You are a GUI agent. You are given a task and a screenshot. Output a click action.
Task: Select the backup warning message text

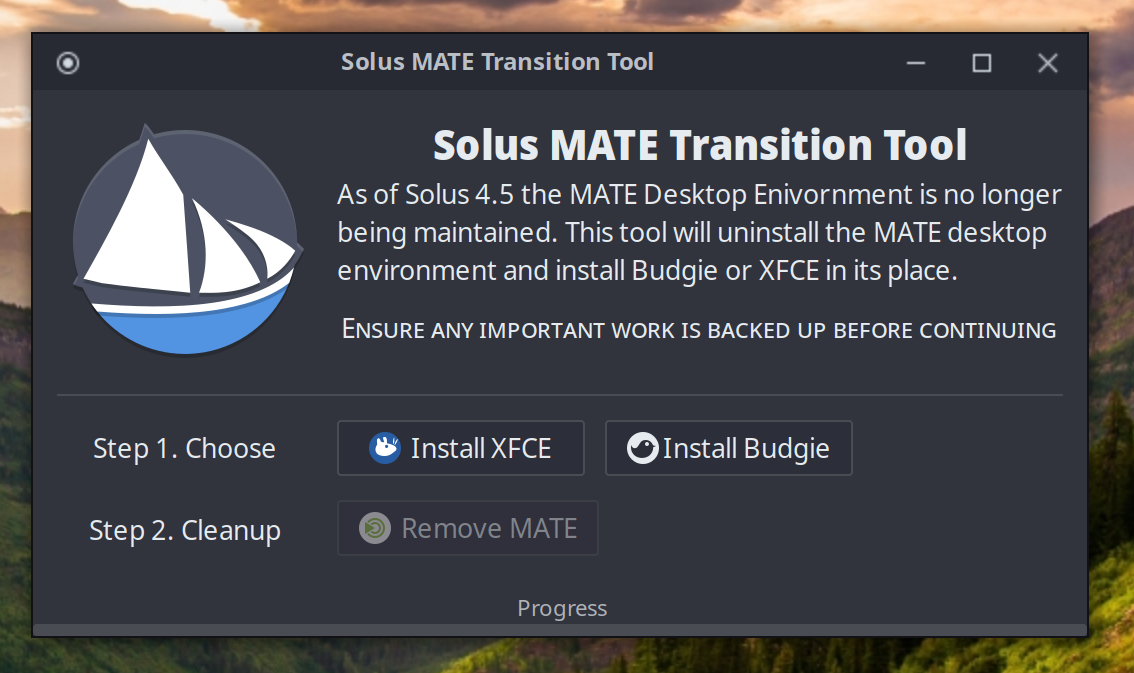pos(699,329)
